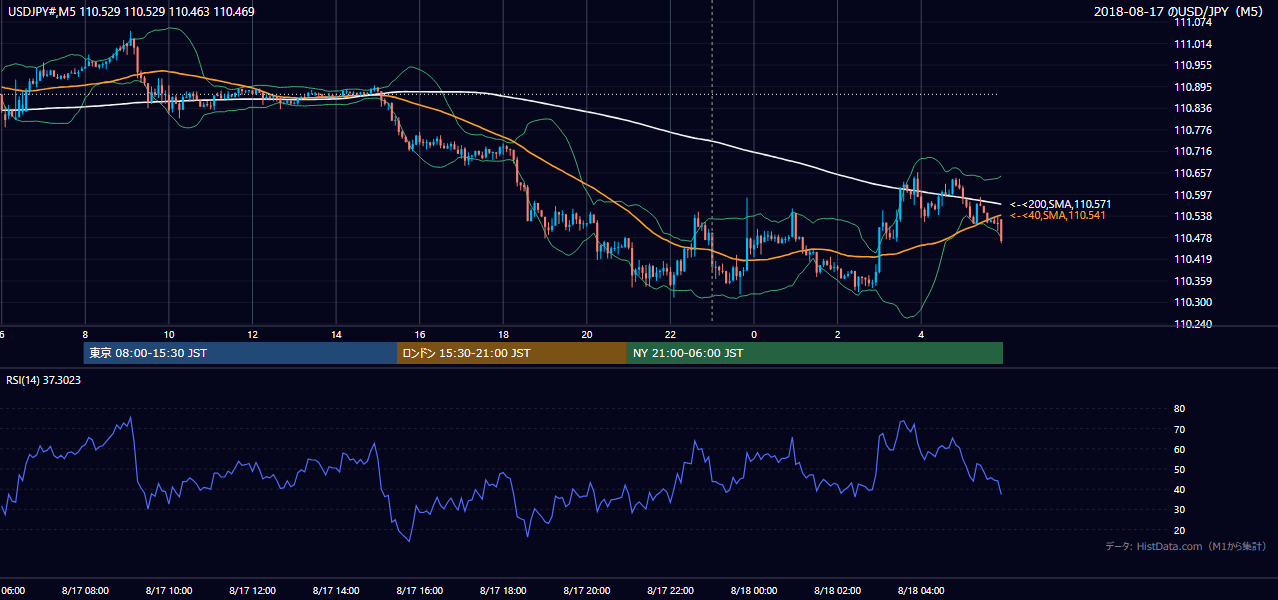
Task: Click the 8/17 08:00 time axis label
Action: pos(85,590)
